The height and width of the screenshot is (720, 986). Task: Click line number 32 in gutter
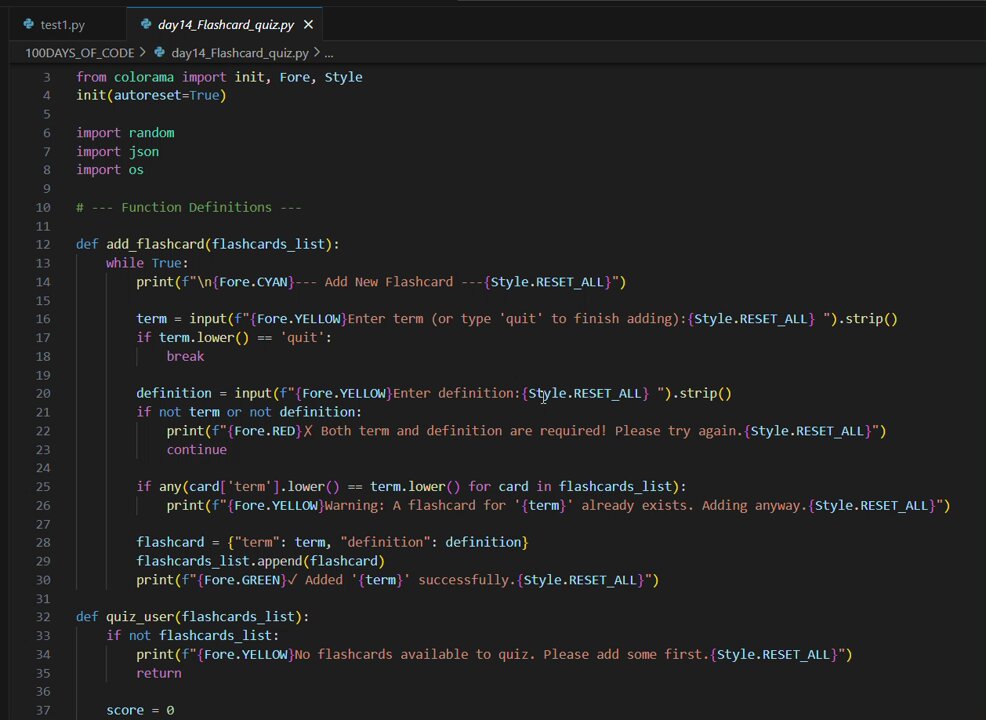tap(43, 617)
